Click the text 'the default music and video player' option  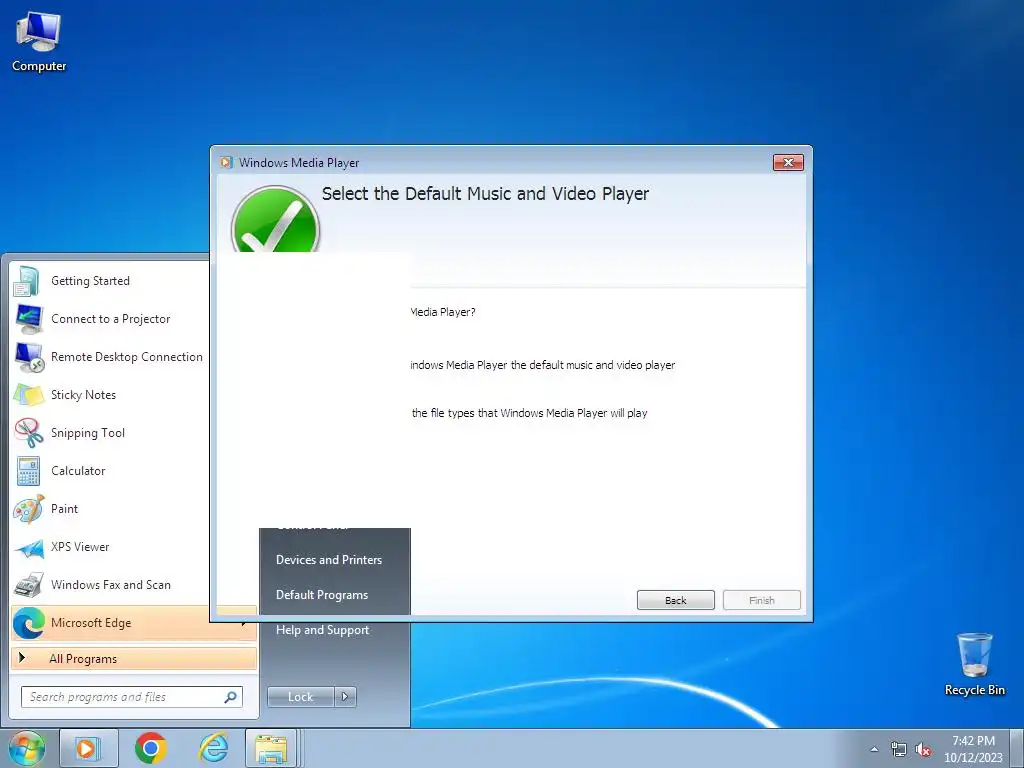pyautogui.click(x=593, y=365)
